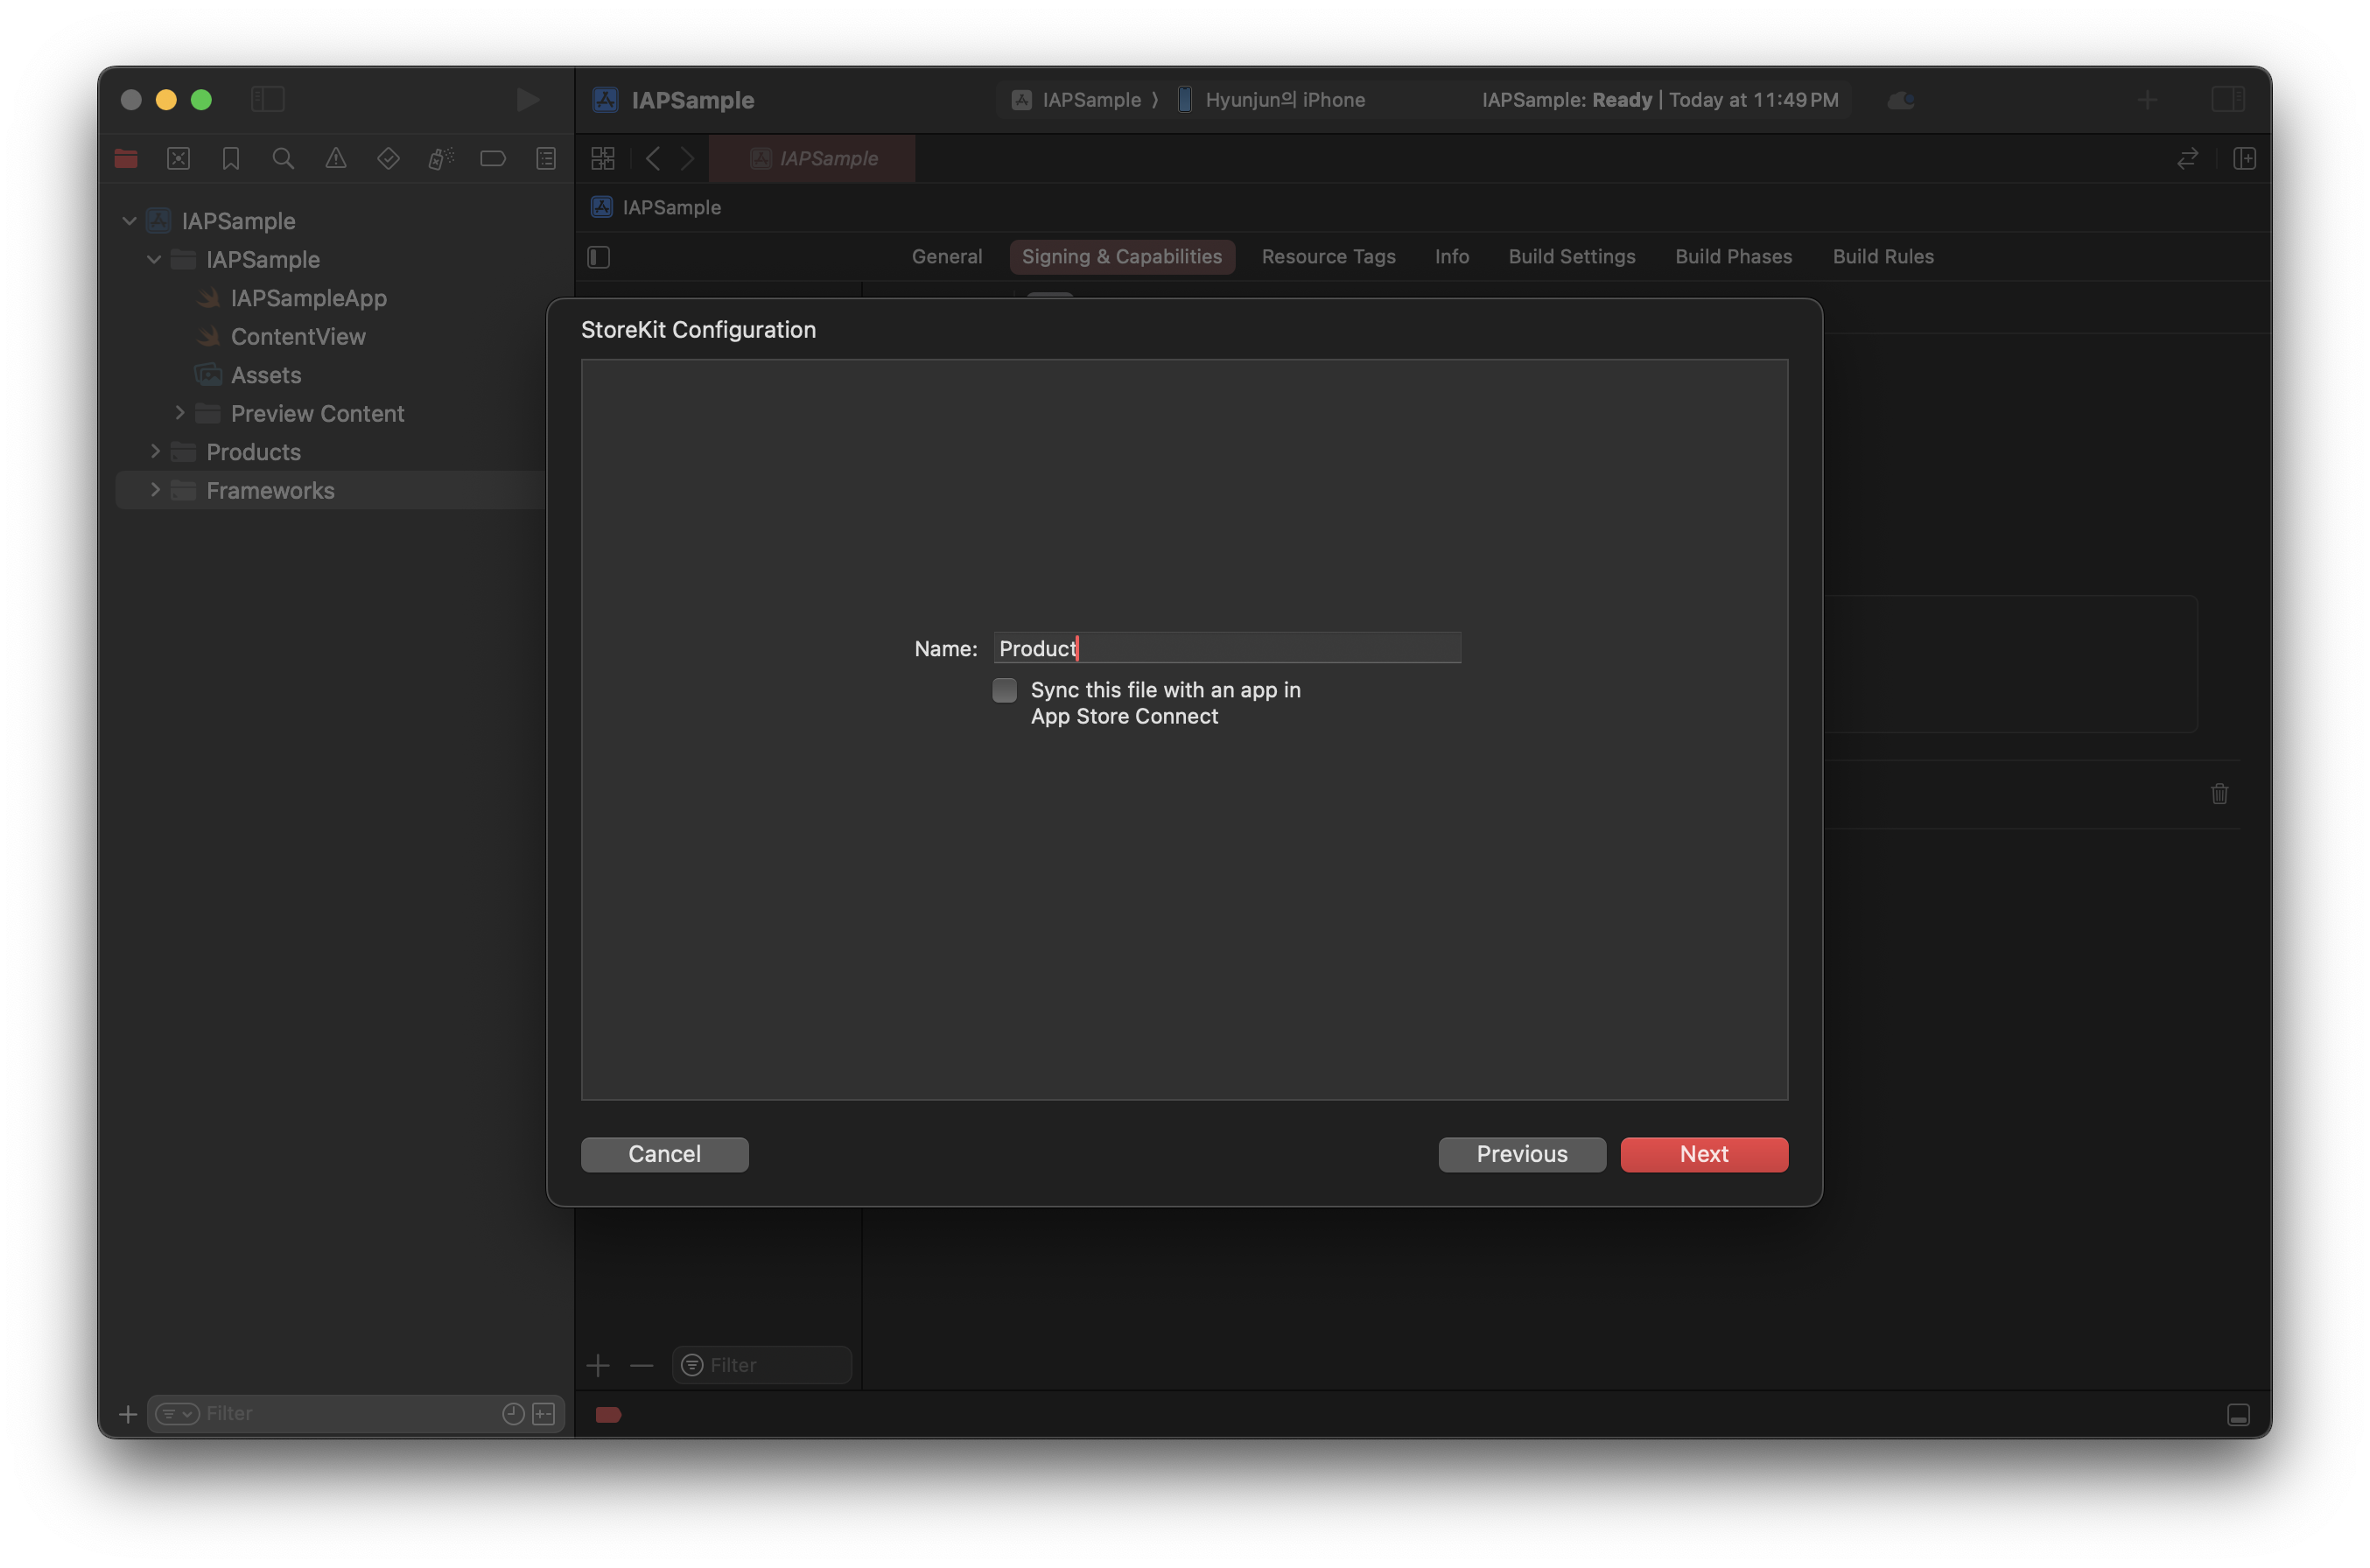The width and height of the screenshot is (2370, 1568).
Task: Click the Run play button
Action: coord(527,99)
